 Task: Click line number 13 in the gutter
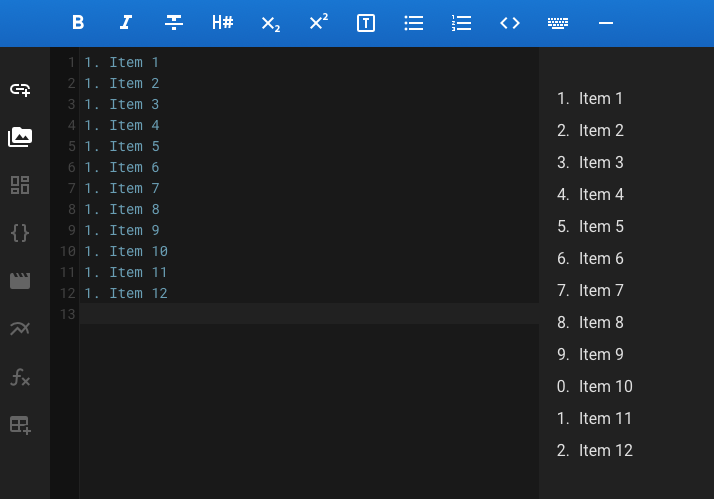coord(68,314)
